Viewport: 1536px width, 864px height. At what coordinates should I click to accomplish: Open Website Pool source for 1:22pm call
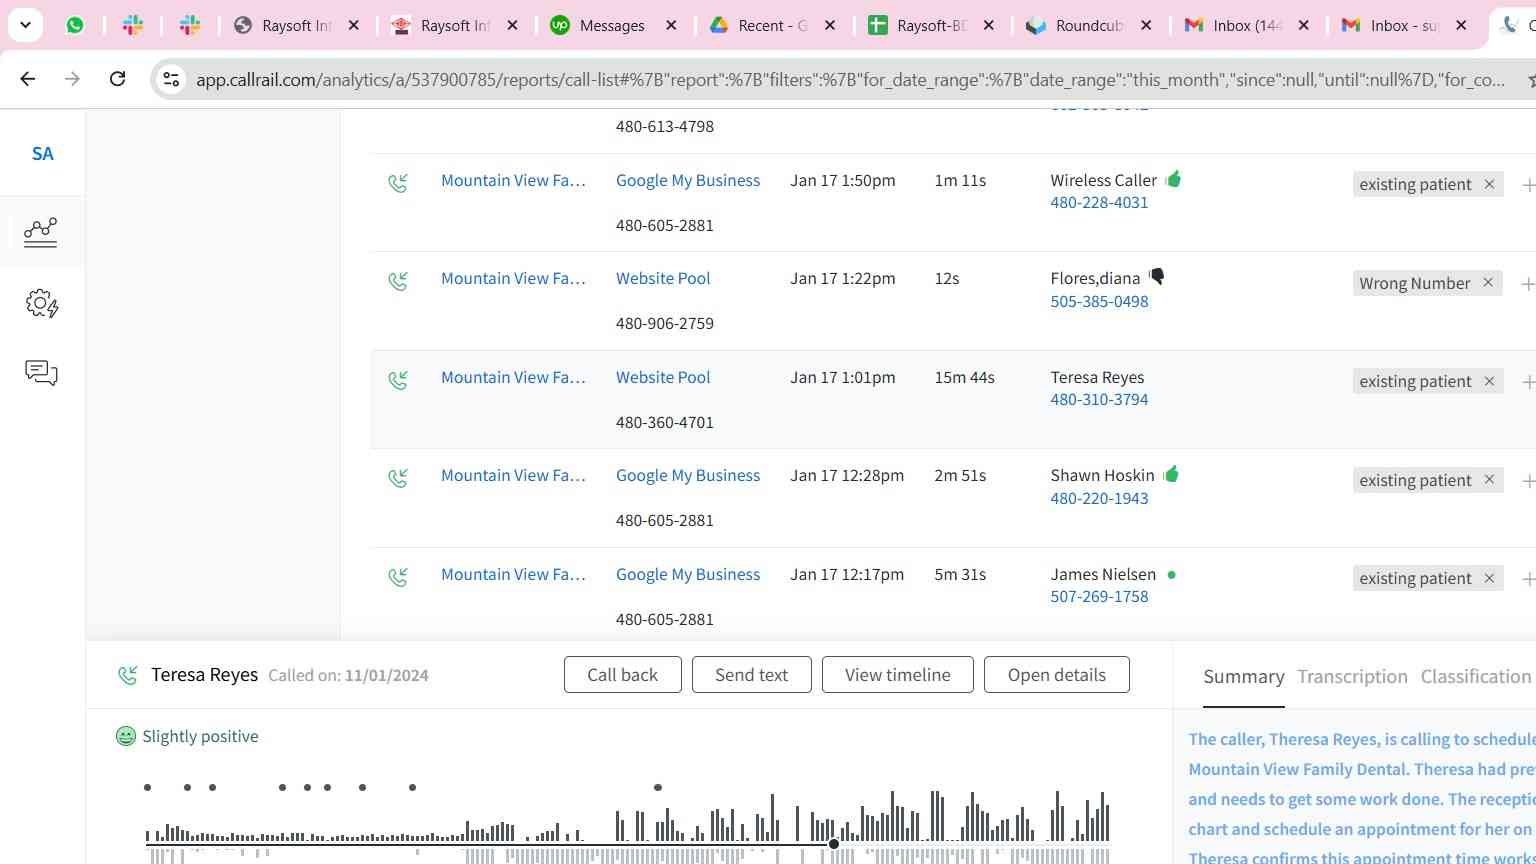point(663,278)
